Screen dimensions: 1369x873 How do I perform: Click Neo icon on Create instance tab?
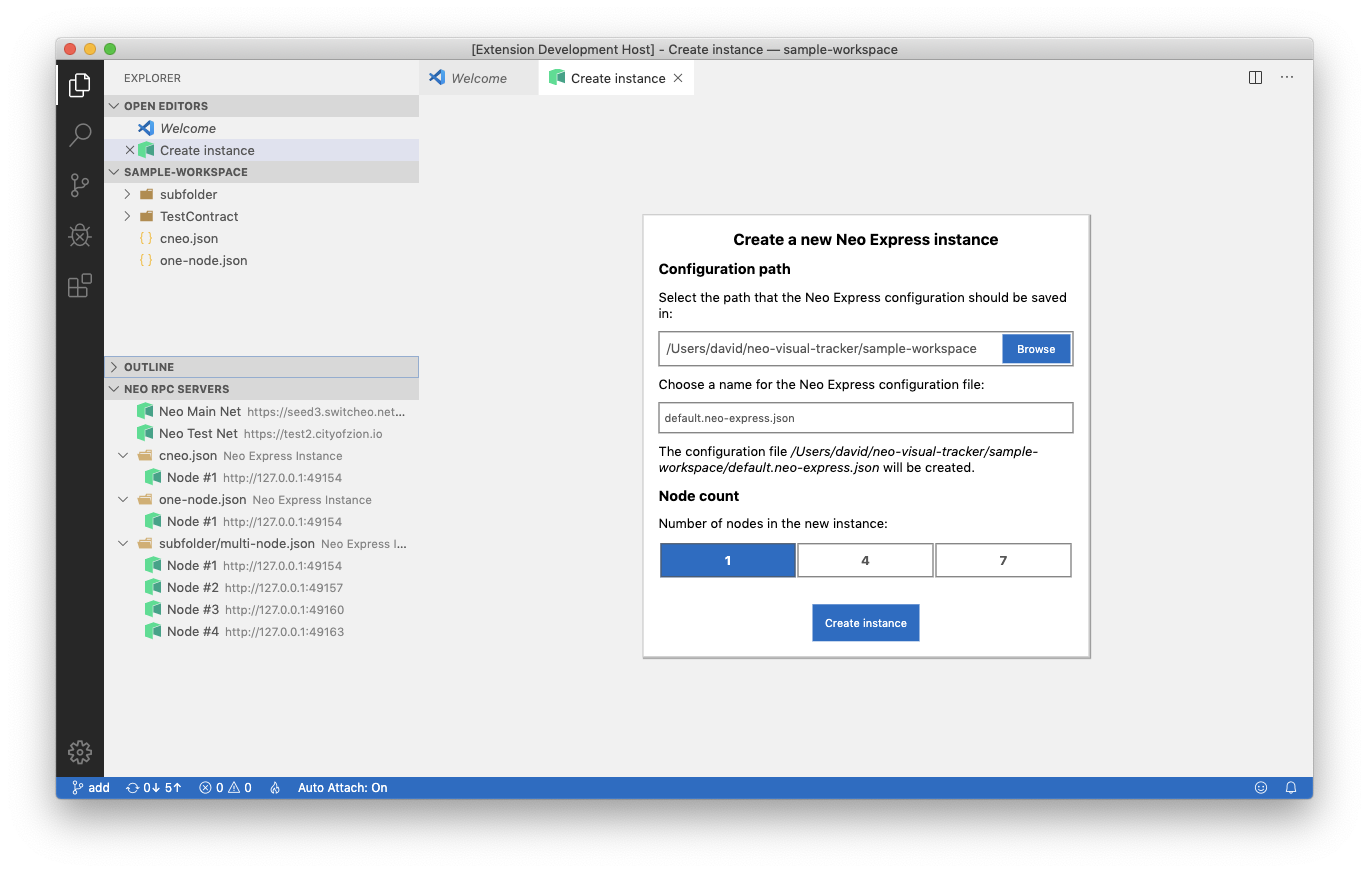point(557,78)
